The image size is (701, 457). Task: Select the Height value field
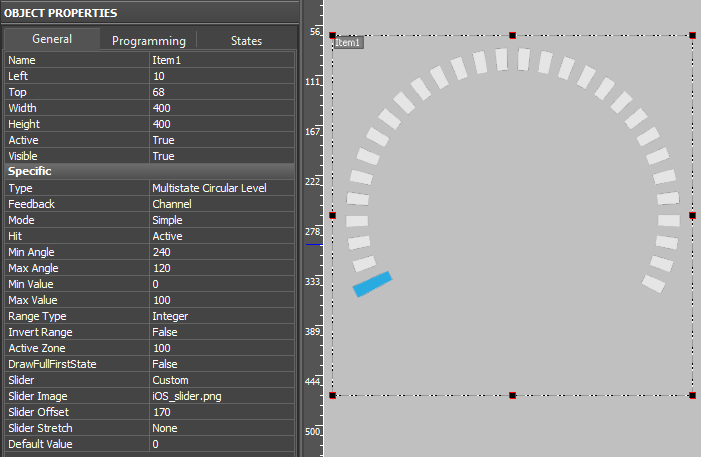coord(222,124)
